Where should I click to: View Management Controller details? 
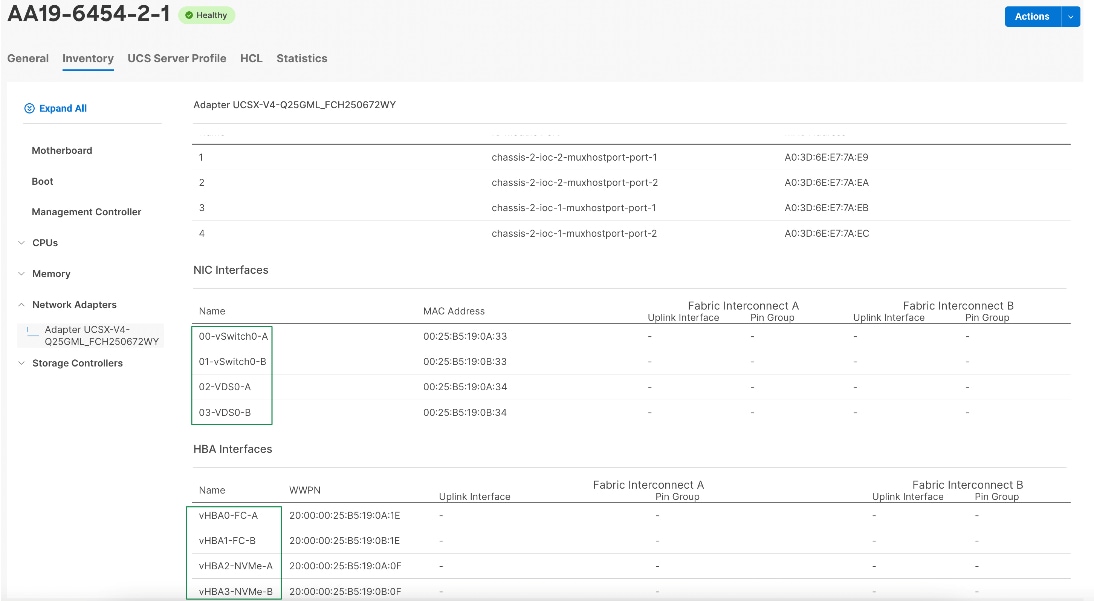tap(85, 212)
